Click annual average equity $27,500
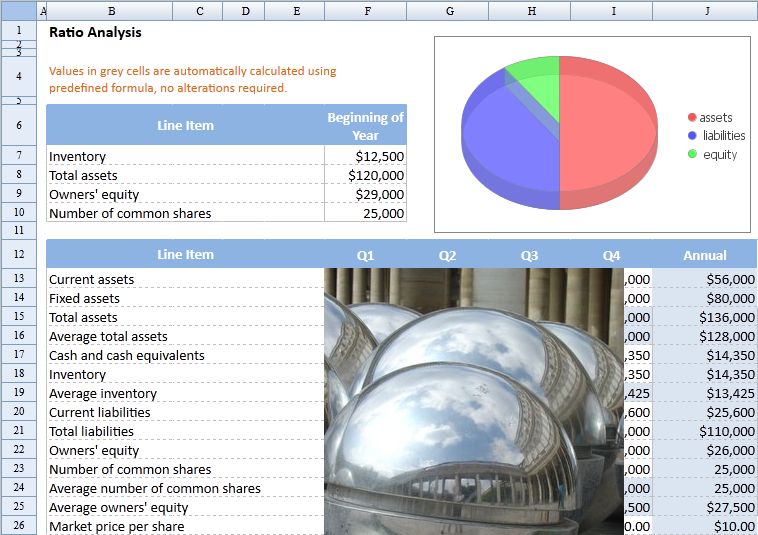This screenshot has width=758, height=535. [730, 507]
